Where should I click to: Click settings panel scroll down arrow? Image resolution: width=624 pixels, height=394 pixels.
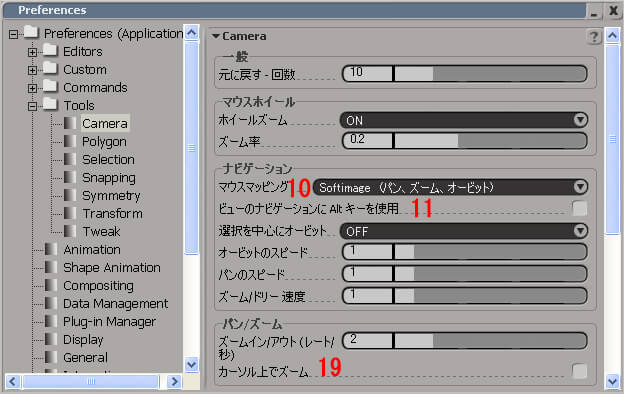tap(612, 381)
